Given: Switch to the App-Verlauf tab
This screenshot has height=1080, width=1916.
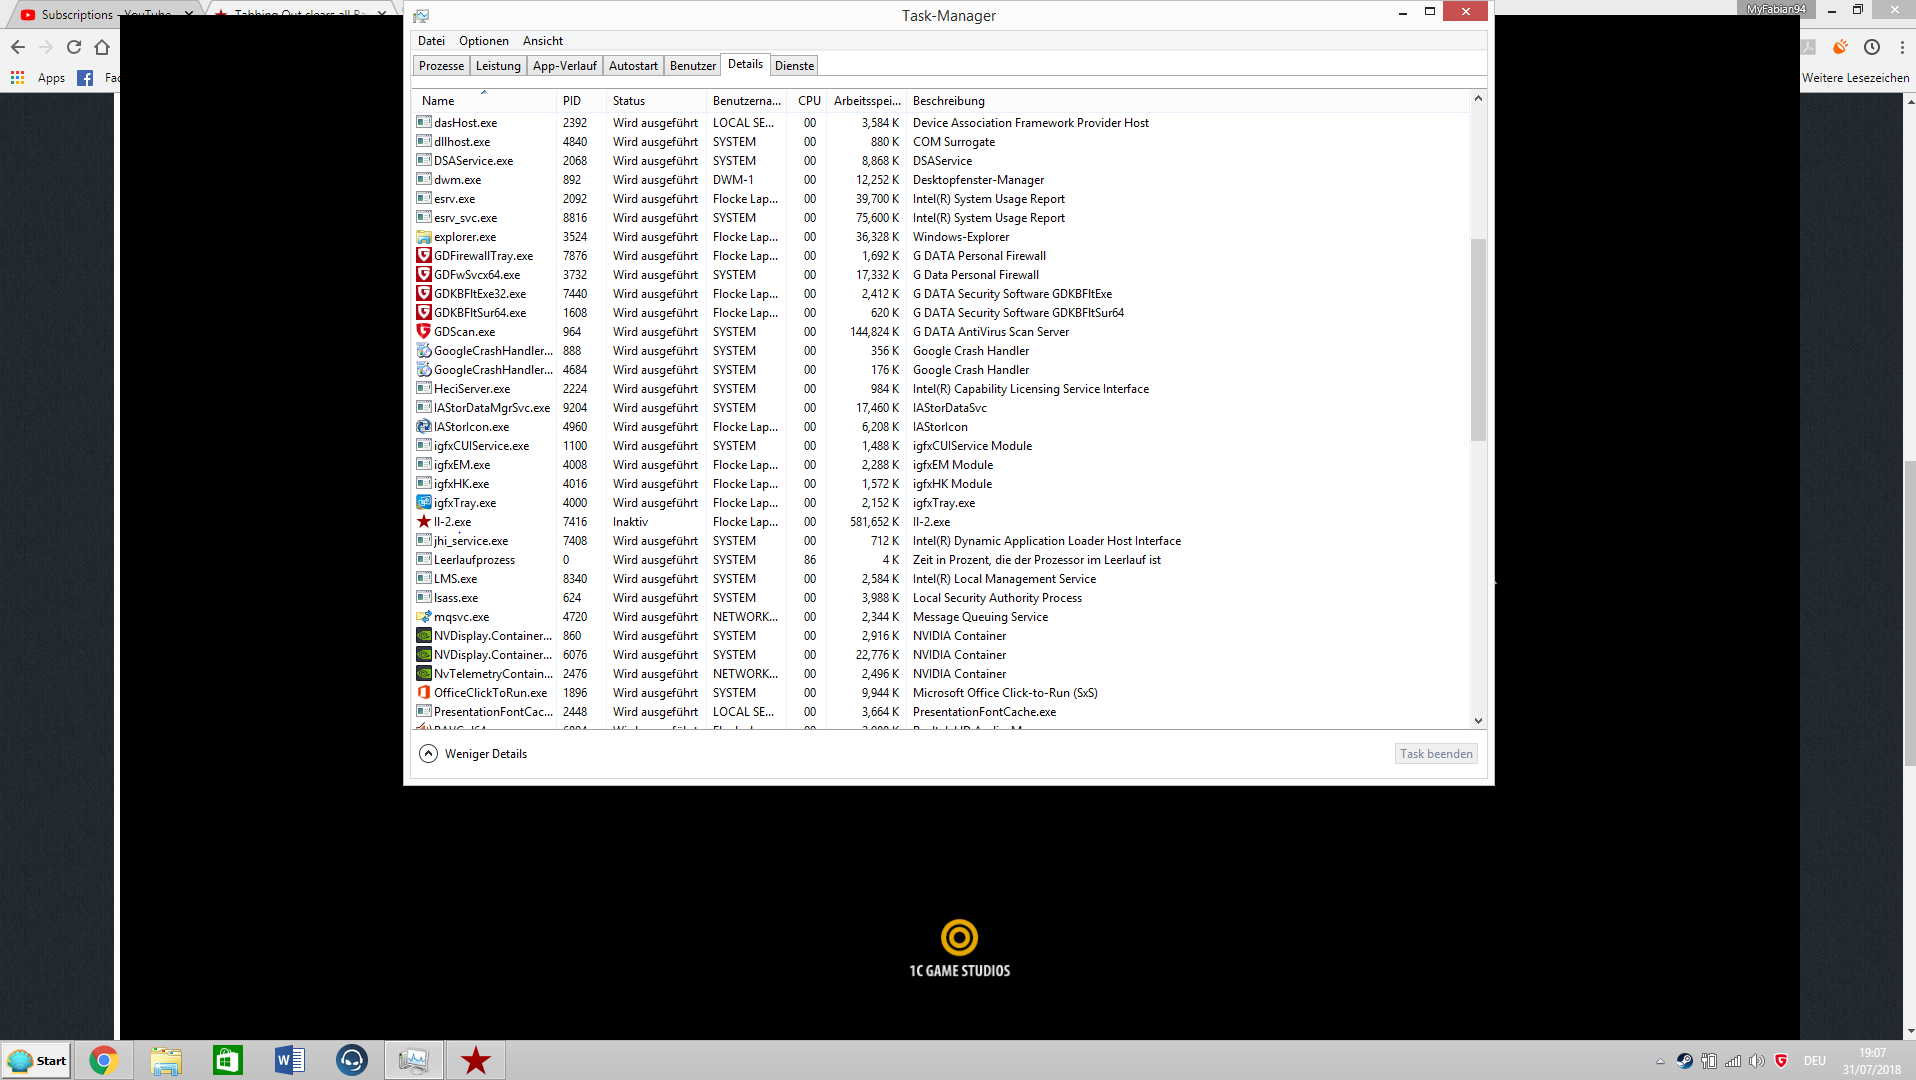Looking at the screenshot, I should 565,66.
